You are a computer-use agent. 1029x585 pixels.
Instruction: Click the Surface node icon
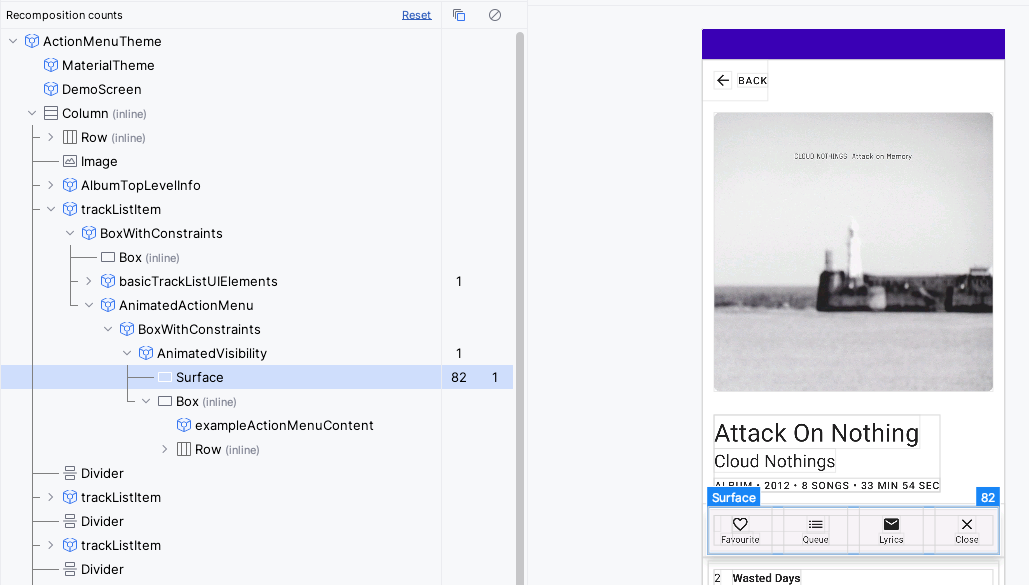tap(165, 377)
